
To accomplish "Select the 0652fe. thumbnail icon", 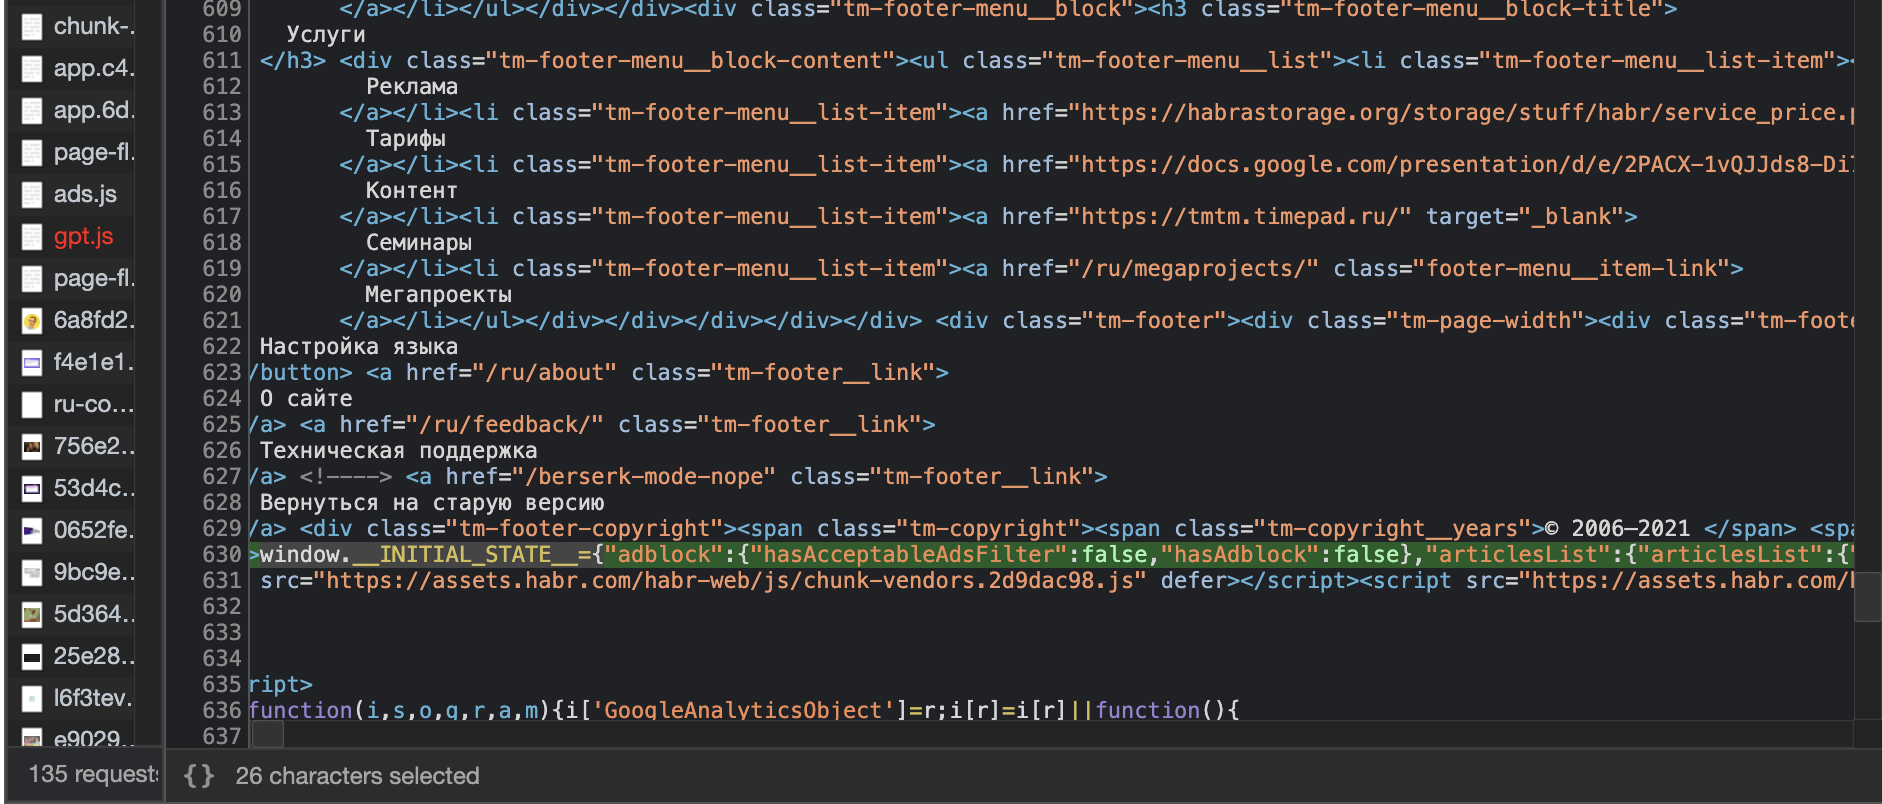I will click(32, 531).
